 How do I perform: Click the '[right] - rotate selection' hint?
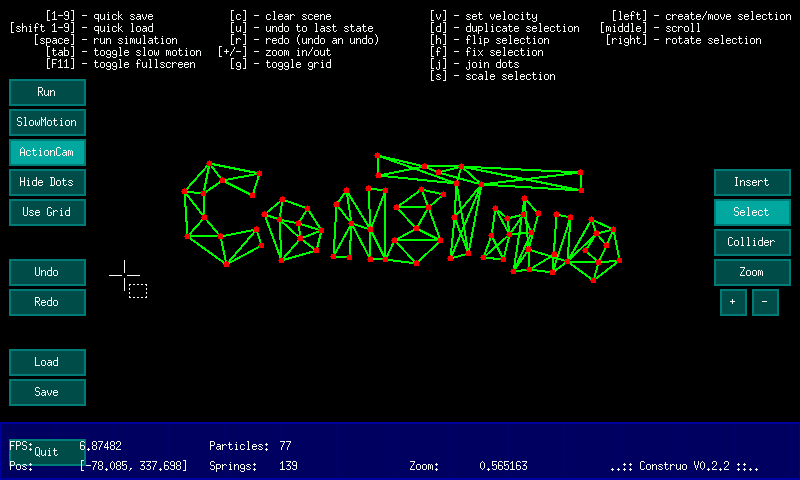point(683,40)
